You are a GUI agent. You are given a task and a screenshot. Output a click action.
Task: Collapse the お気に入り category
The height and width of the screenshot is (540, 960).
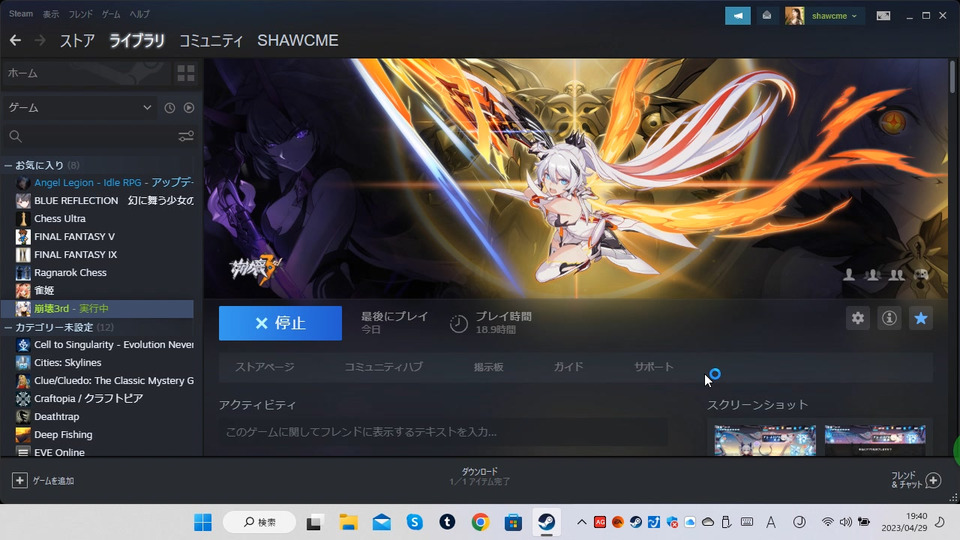point(9,165)
